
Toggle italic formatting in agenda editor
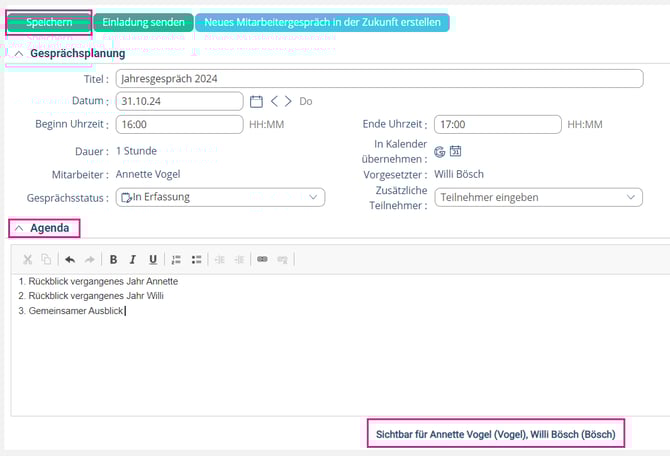pos(133,259)
